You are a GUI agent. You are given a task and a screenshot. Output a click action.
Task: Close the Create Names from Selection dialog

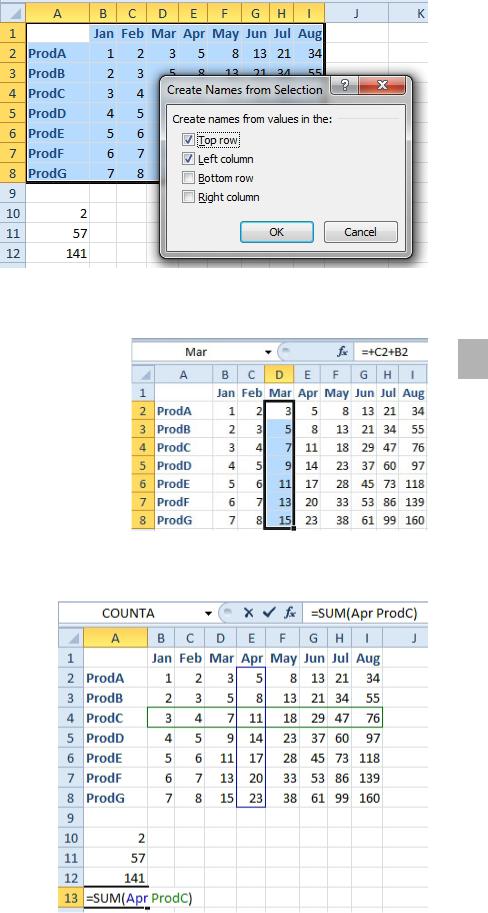pos(382,86)
